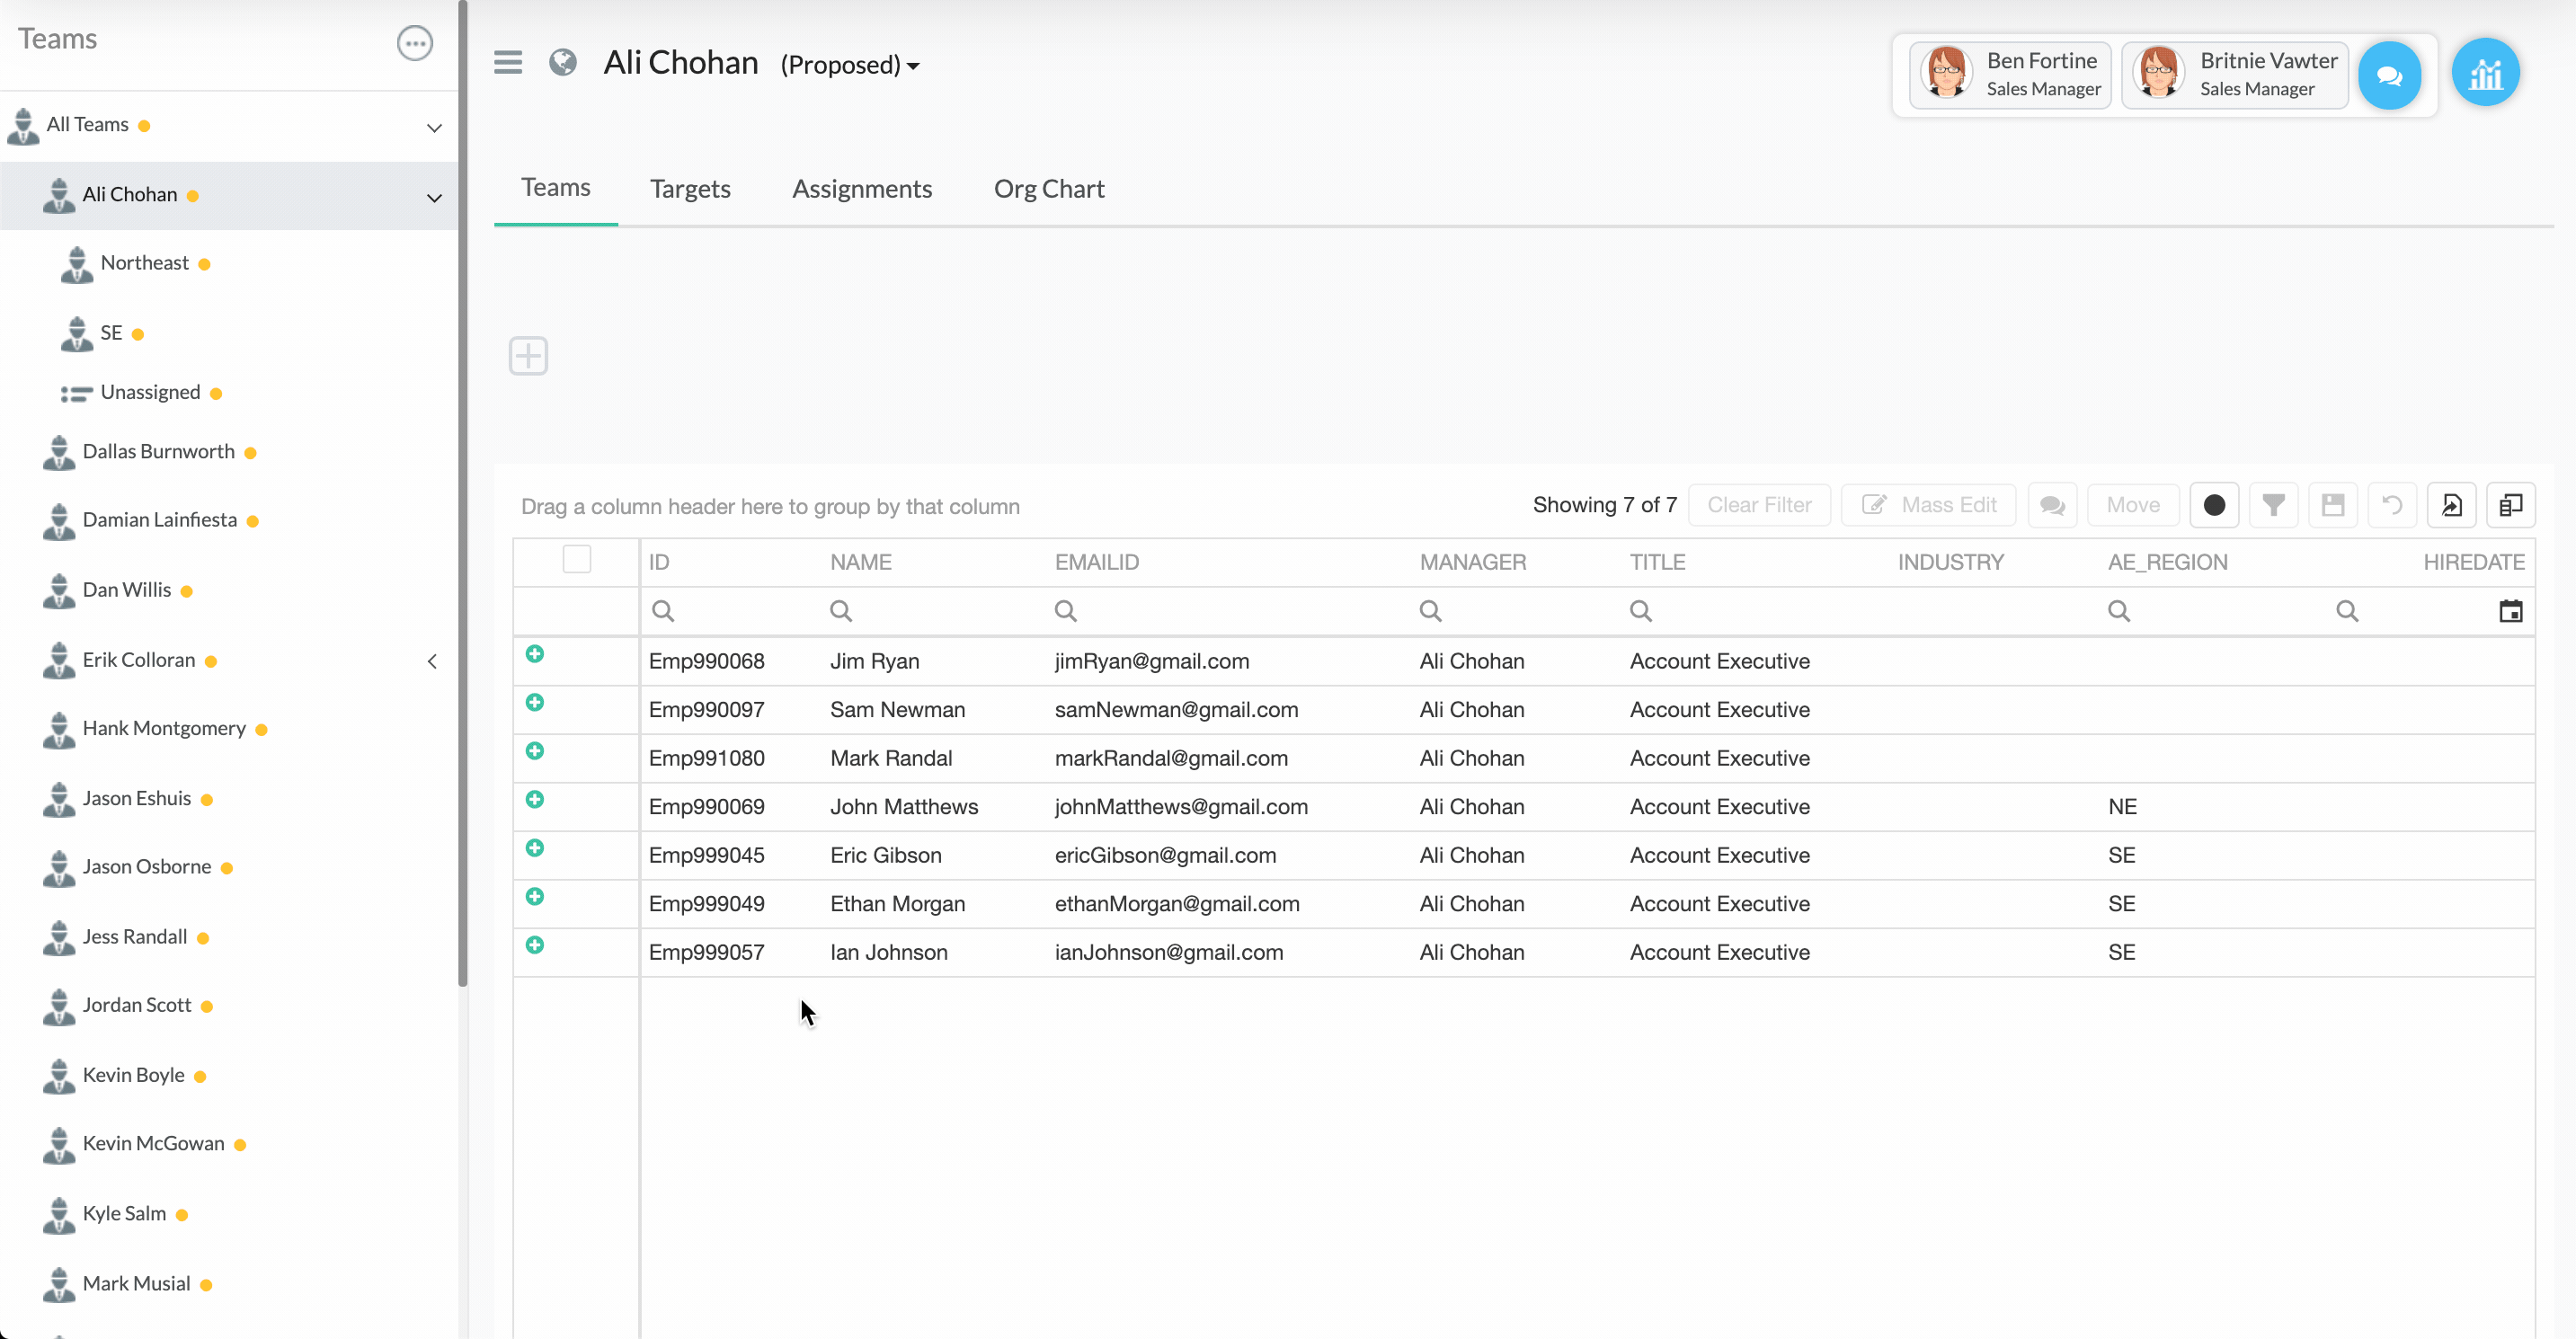2576x1339 pixels.
Task: Click the black circle color button
Action: coord(2214,505)
